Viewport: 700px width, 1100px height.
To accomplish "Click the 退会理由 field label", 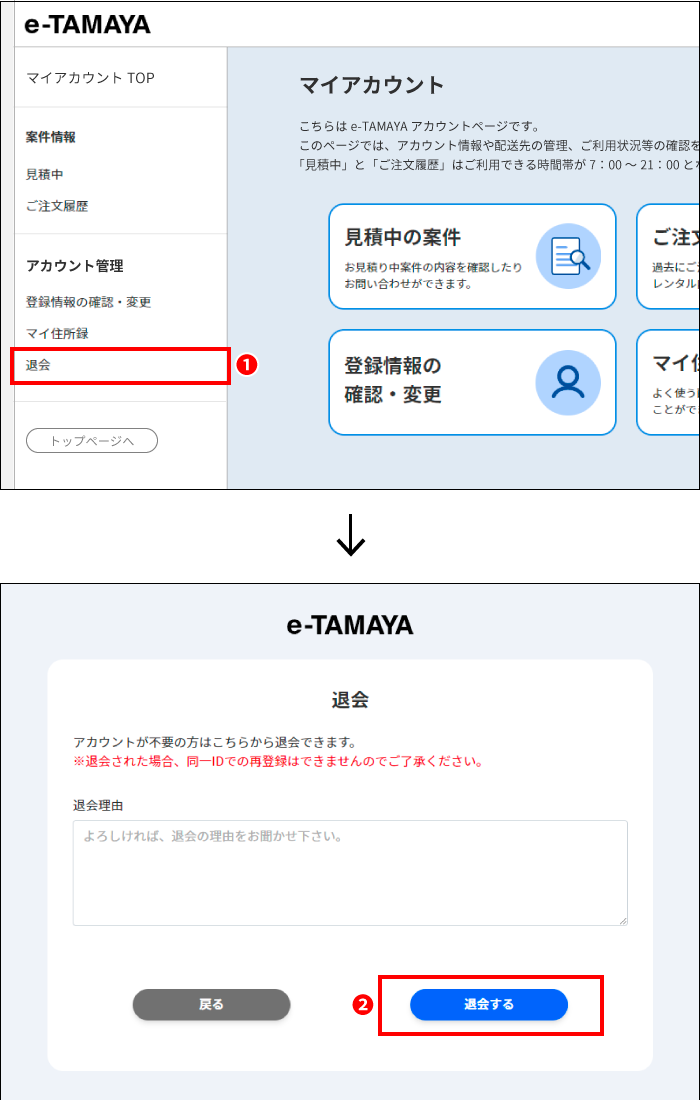I will [98, 805].
